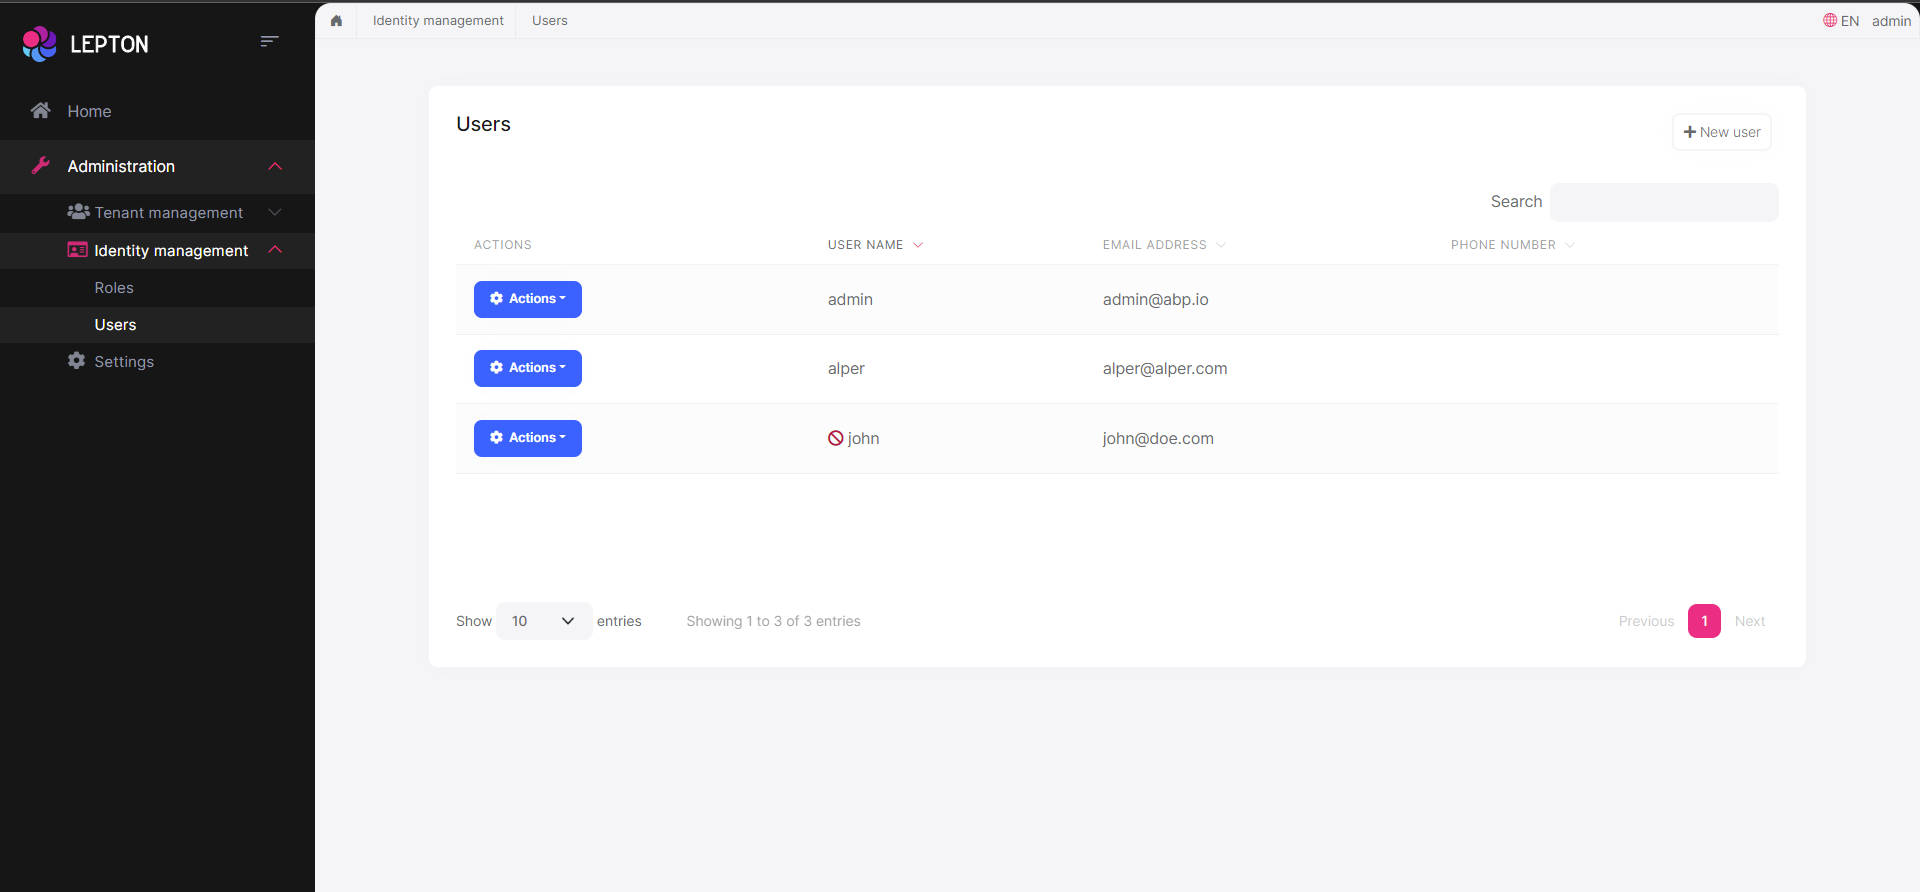
Task: Open Actions dropdown for john user
Action: tap(527, 438)
